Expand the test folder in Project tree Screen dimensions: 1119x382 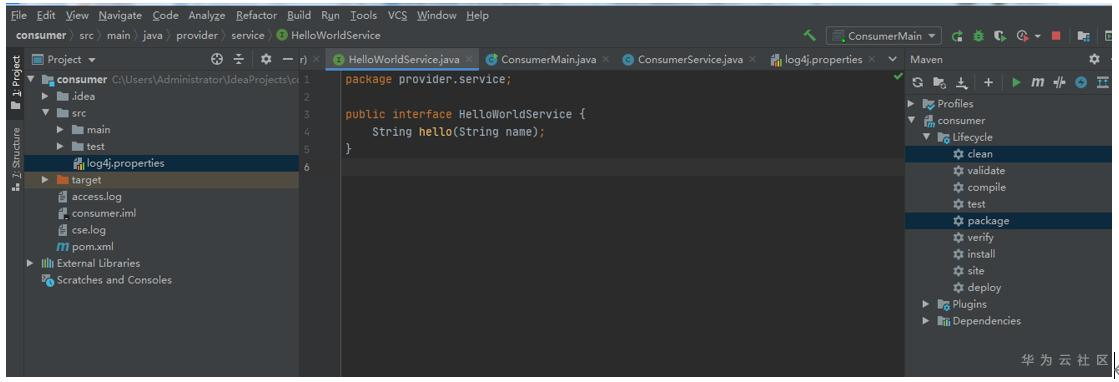[x=61, y=146]
